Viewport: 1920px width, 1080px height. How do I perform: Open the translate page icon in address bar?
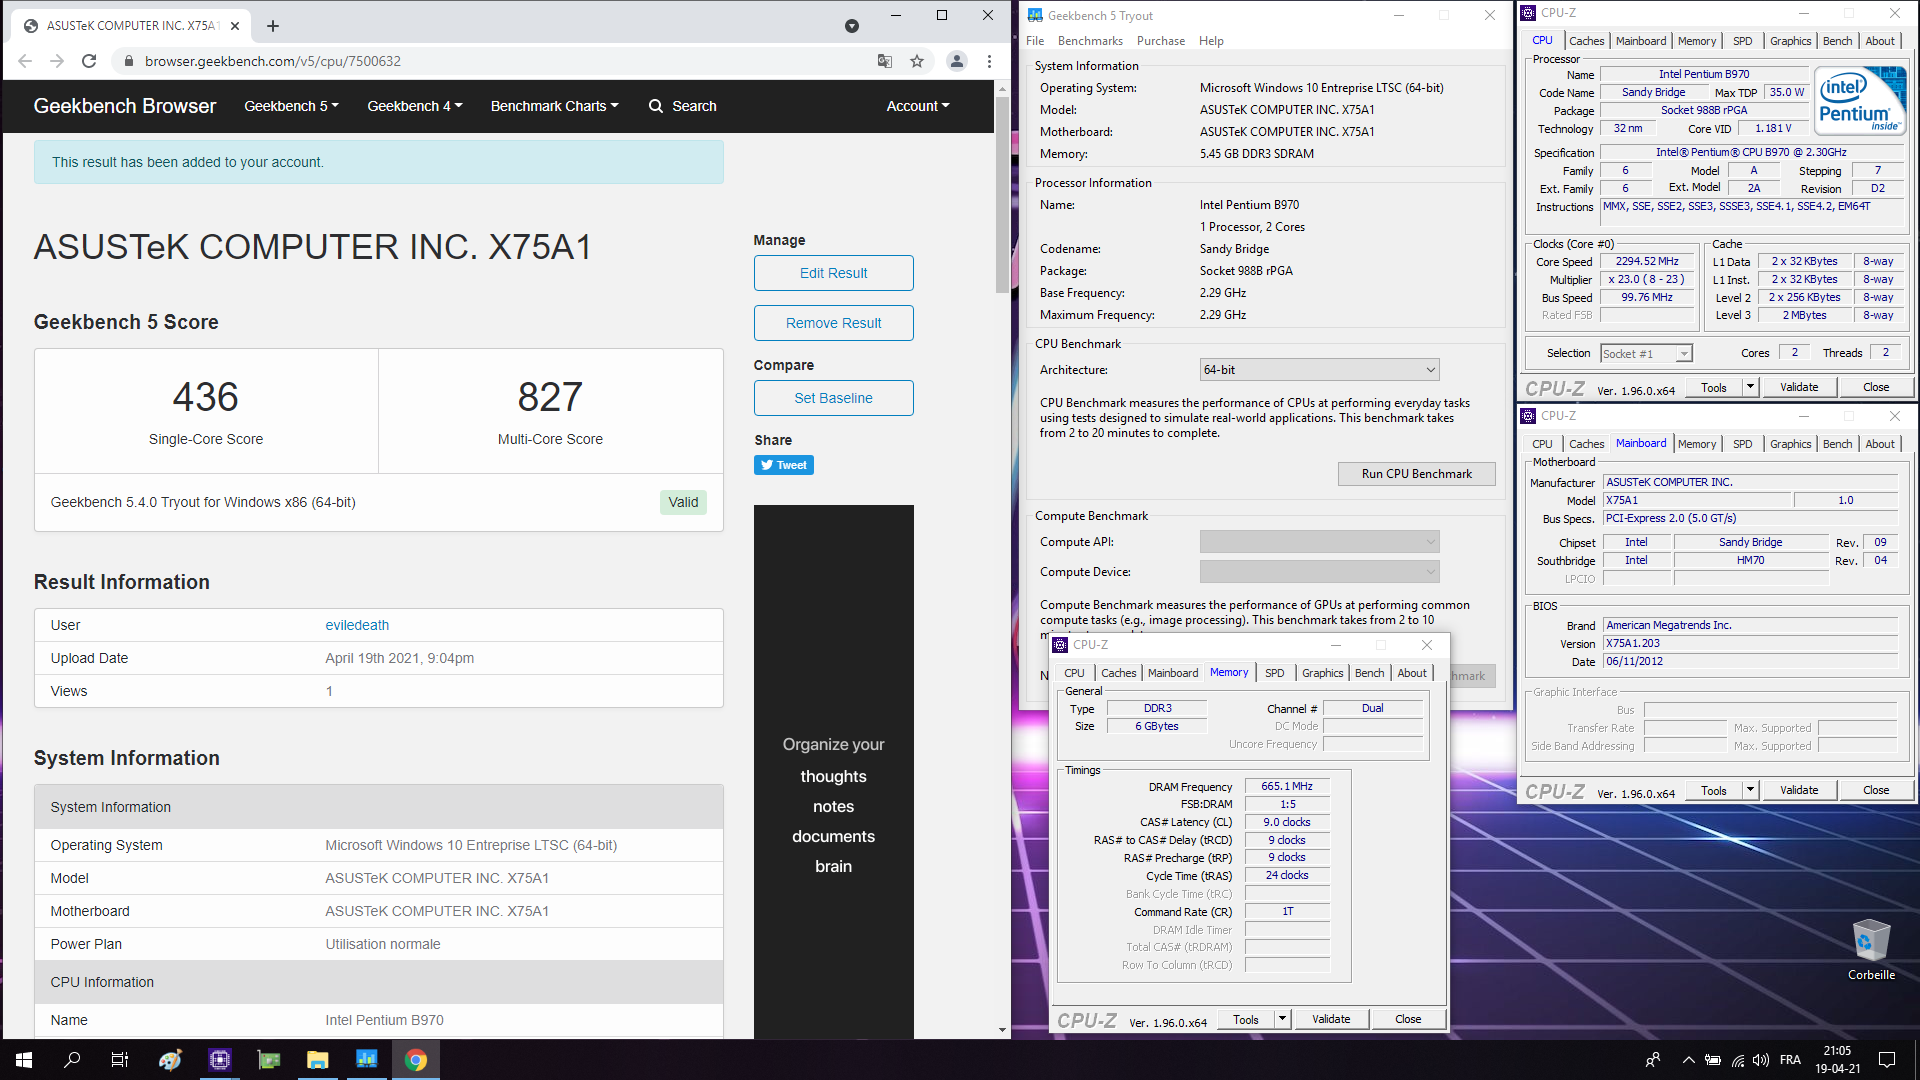point(885,61)
